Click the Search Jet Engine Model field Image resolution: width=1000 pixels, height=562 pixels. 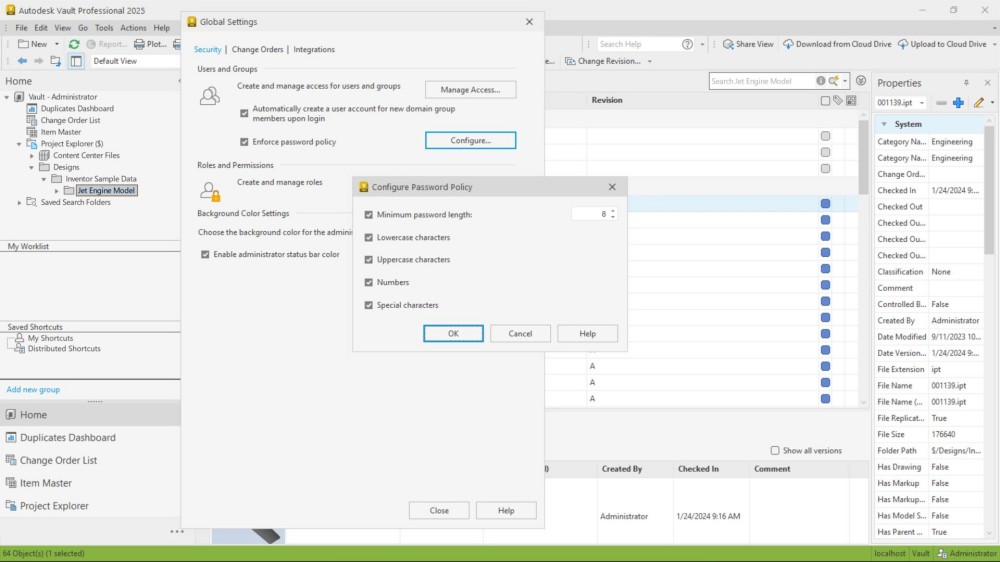point(761,81)
